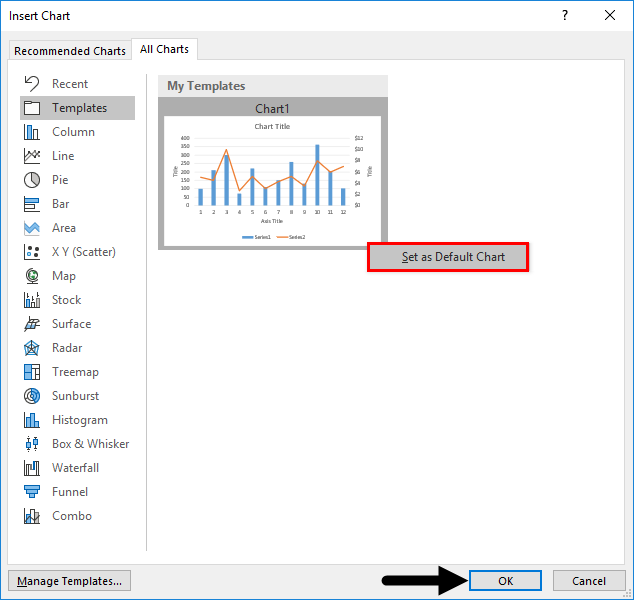Select the X Y Scatter chart icon

32,252
